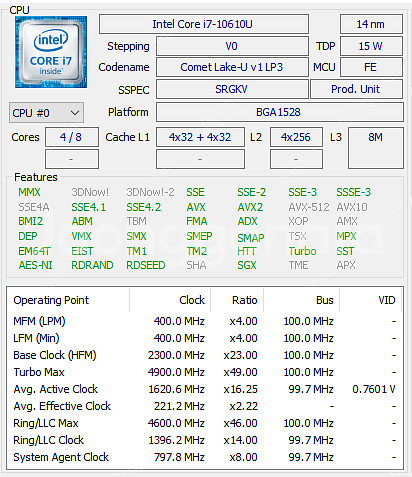The width and height of the screenshot is (412, 477).
Task: Select the 14 nm process field
Action: 371,24
